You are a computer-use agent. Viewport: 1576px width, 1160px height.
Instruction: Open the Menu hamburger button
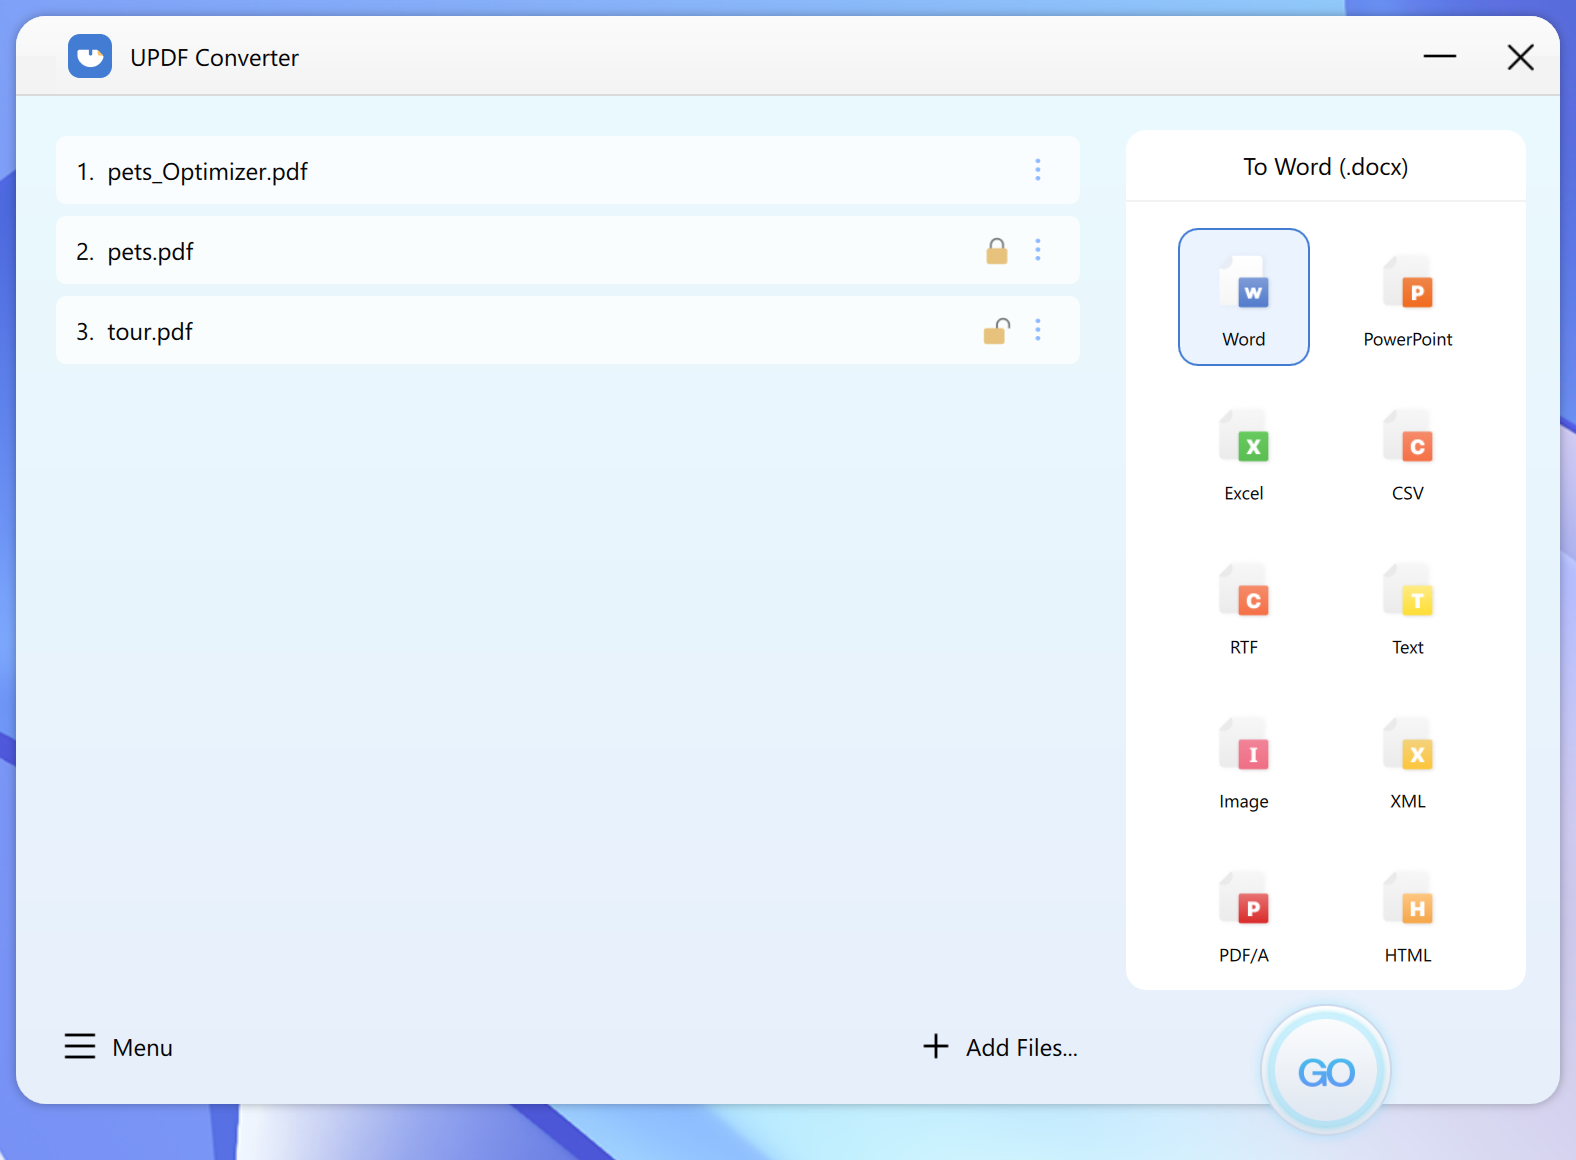[119, 1047]
